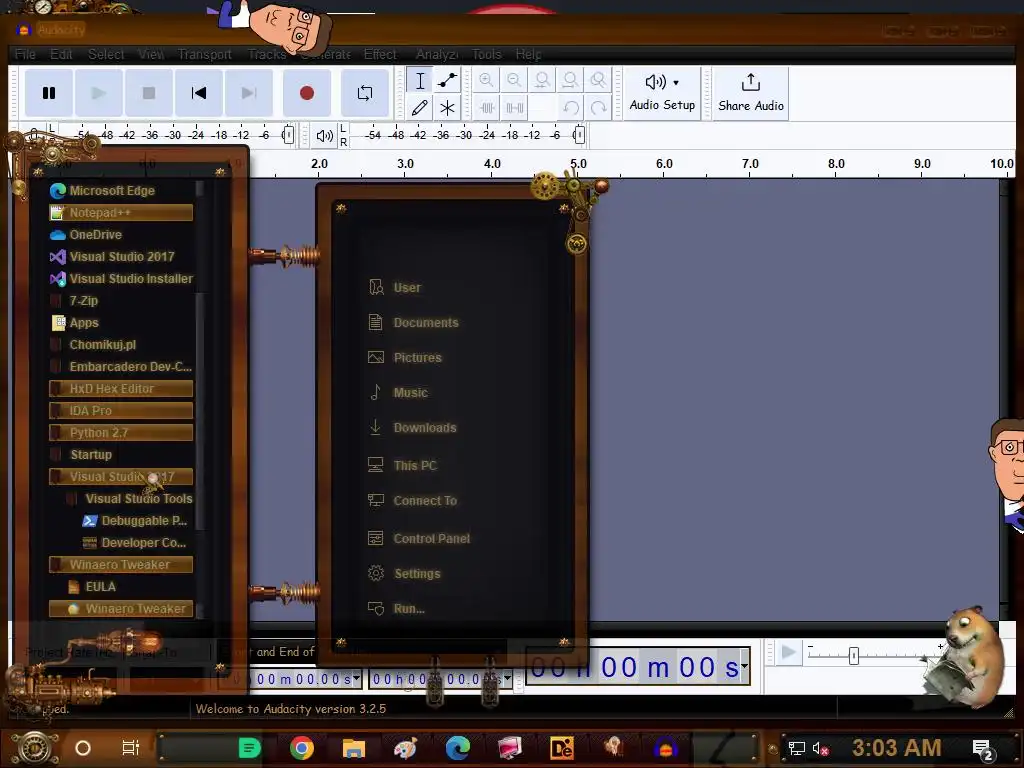Open the Transport menu
The width and height of the screenshot is (1024, 768).
205,54
